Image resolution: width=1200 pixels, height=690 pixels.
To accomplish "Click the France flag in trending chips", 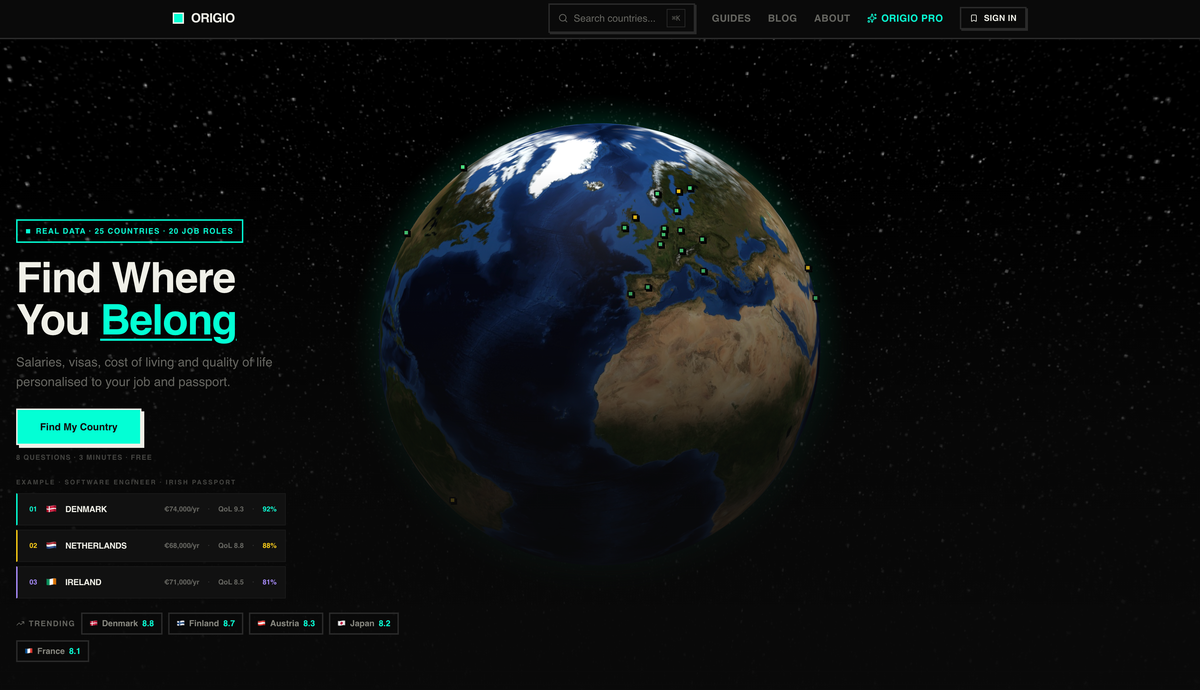I will [29, 651].
